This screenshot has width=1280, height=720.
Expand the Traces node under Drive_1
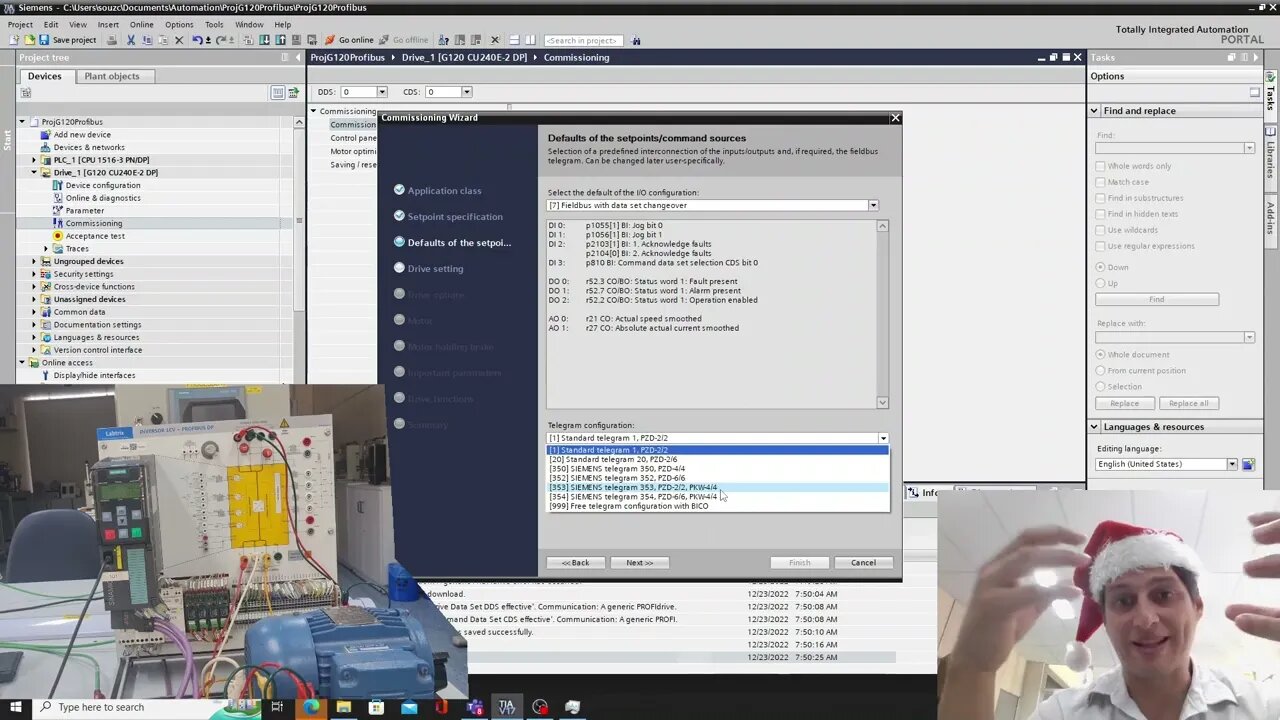click(46, 248)
